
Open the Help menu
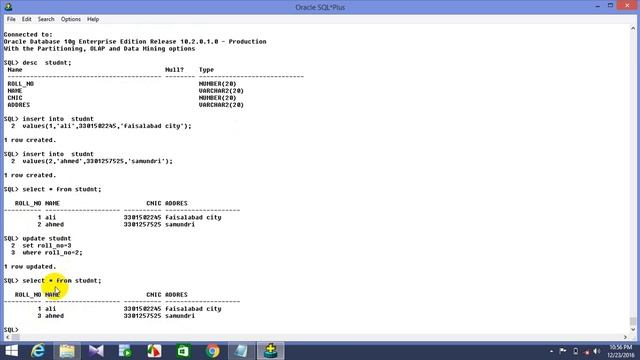[x=93, y=19]
